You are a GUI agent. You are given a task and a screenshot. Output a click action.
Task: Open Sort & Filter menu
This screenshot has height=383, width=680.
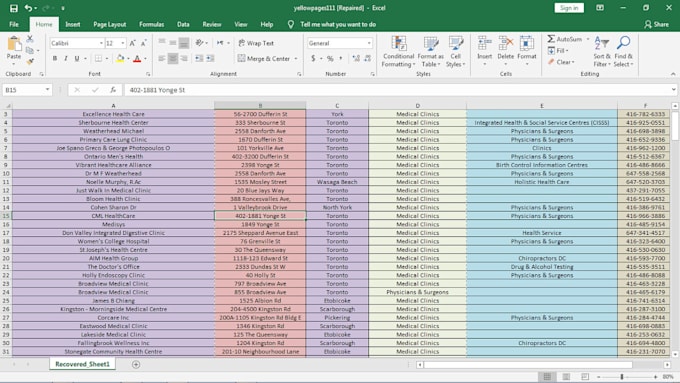[x=602, y=51]
